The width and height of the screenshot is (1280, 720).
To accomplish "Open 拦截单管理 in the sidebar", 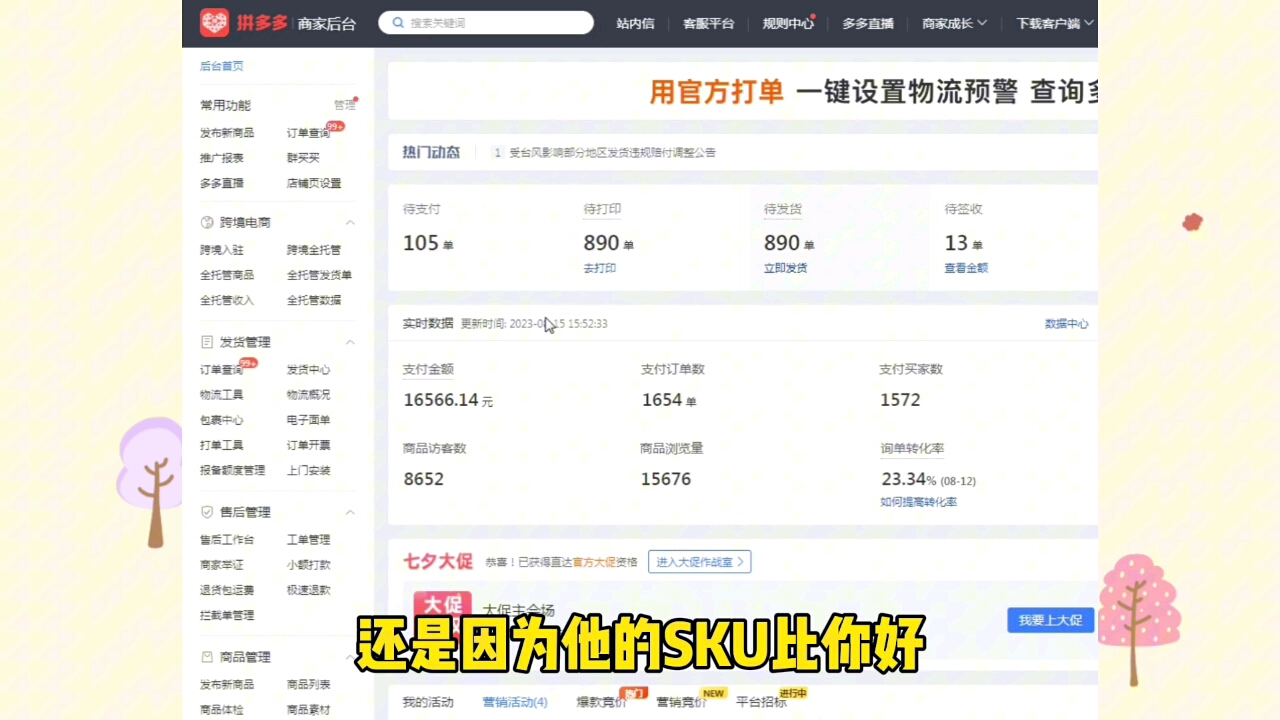I will click(x=227, y=615).
